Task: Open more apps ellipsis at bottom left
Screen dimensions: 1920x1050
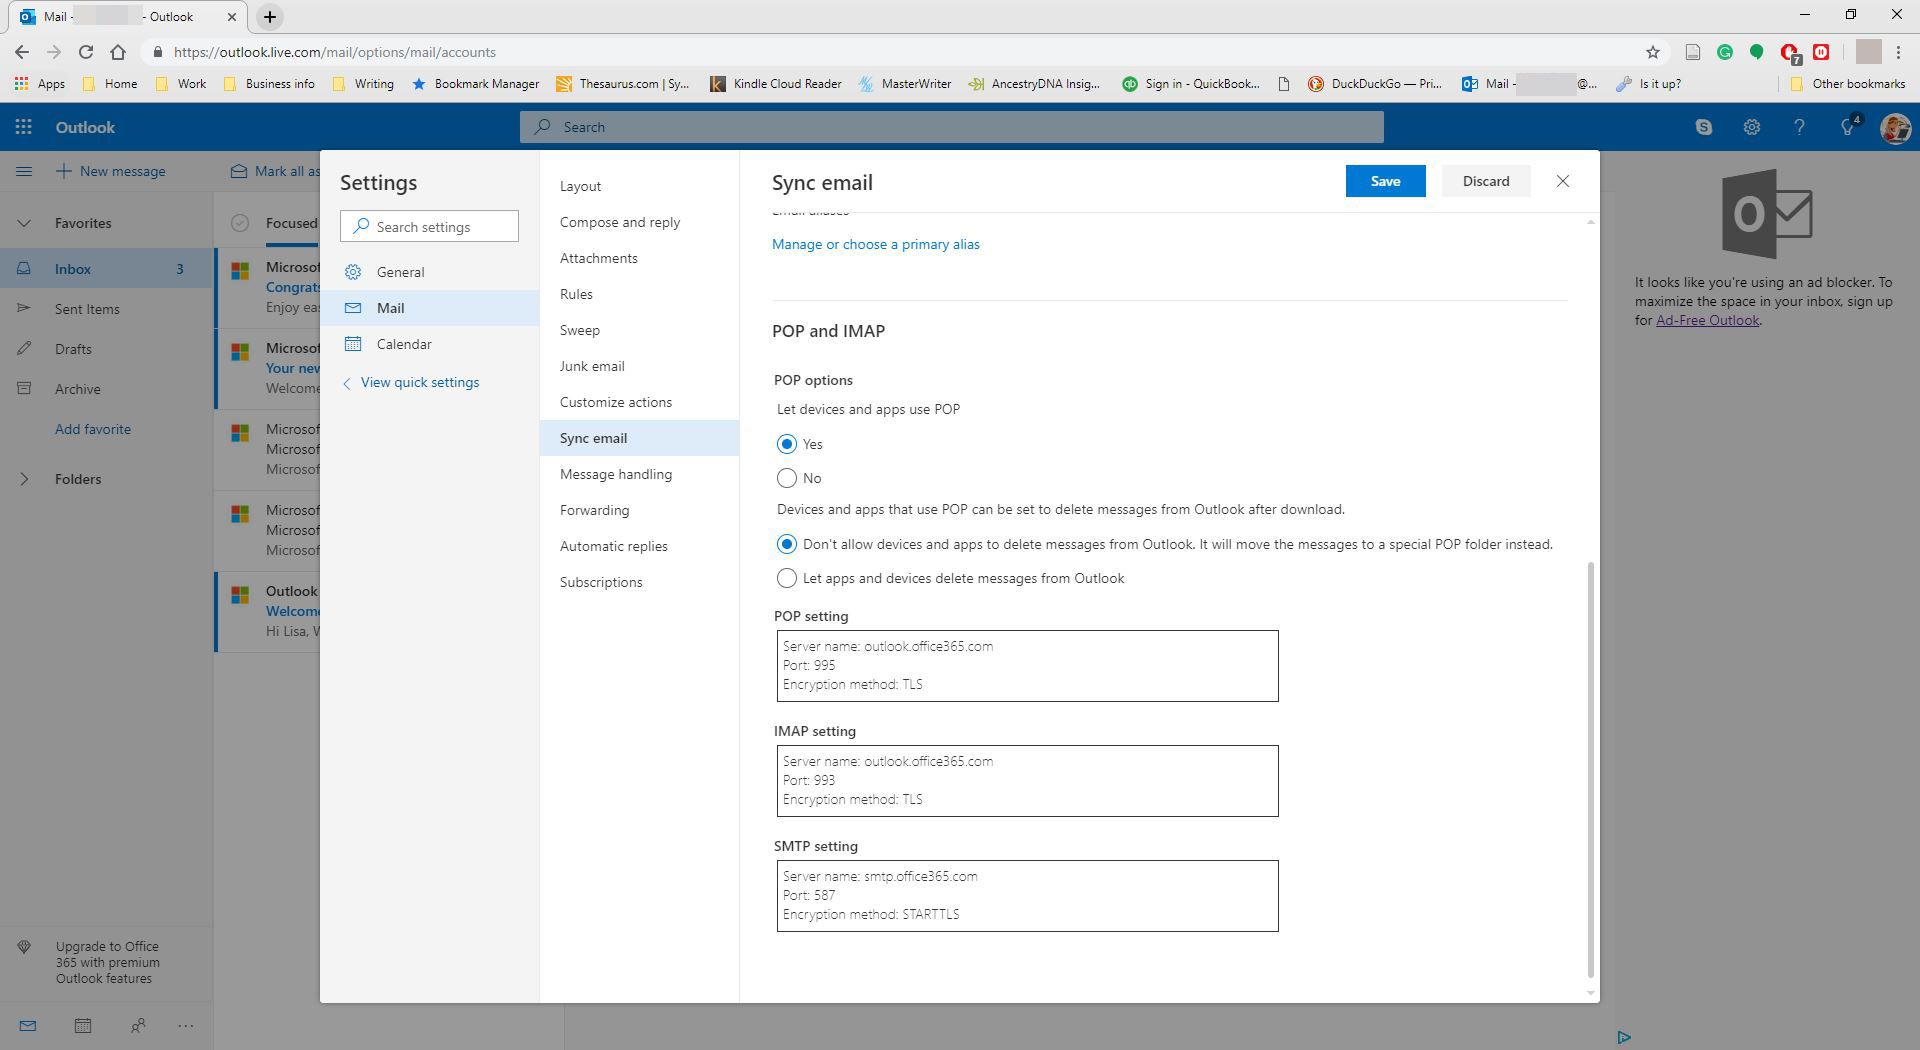Action: click(185, 1025)
